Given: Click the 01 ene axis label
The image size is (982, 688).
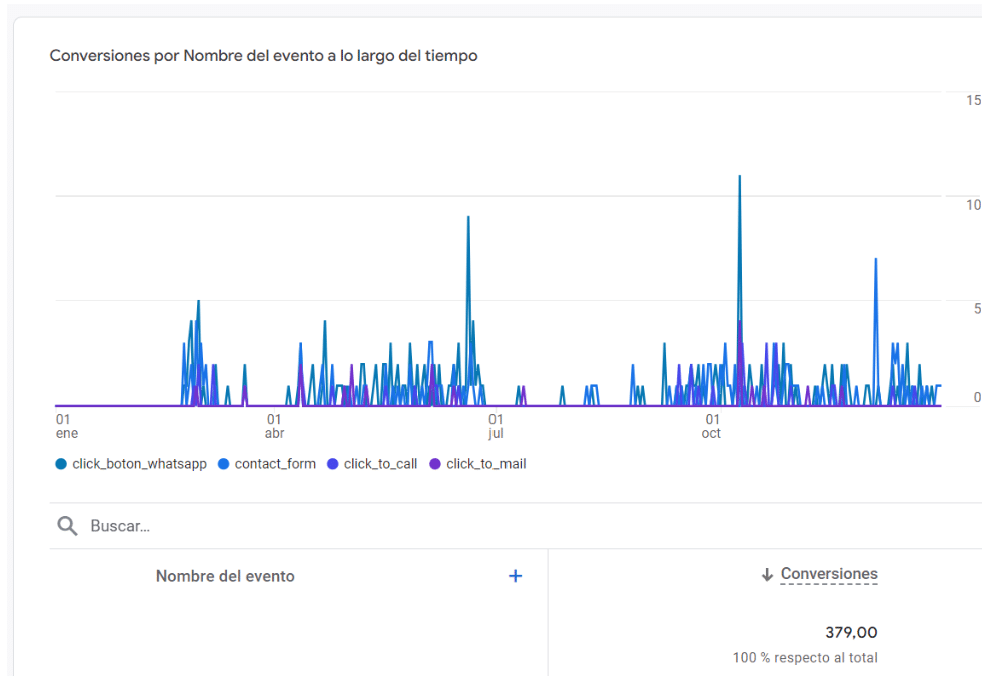Looking at the screenshot, I should [x=66, y=427].
